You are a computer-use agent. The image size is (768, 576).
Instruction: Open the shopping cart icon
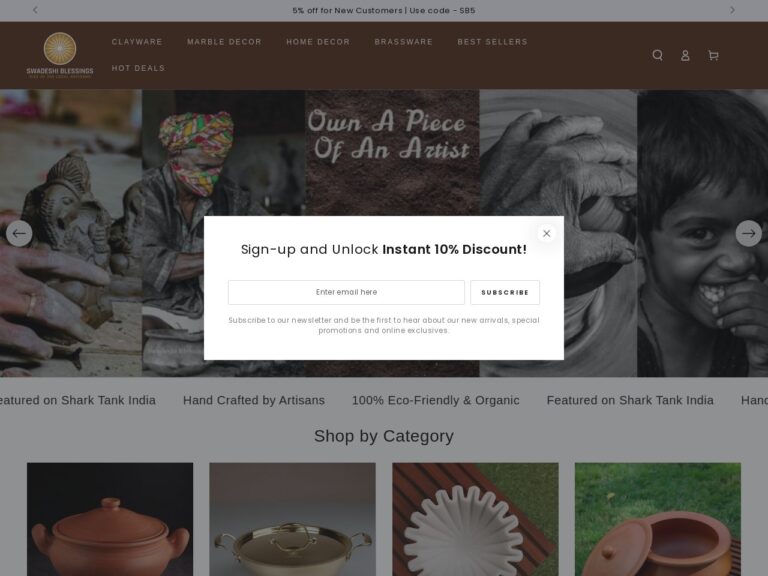click(713, 55)
